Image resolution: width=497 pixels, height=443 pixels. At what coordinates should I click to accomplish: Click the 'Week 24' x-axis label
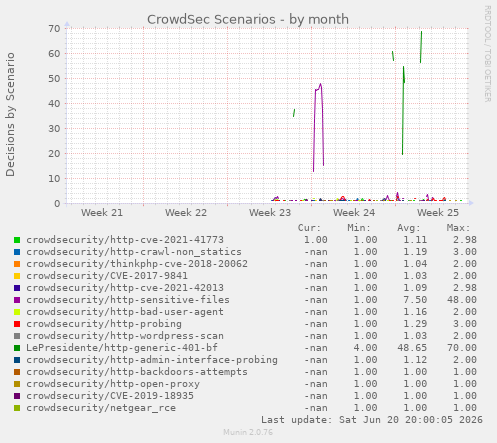[x=354, y=213]
